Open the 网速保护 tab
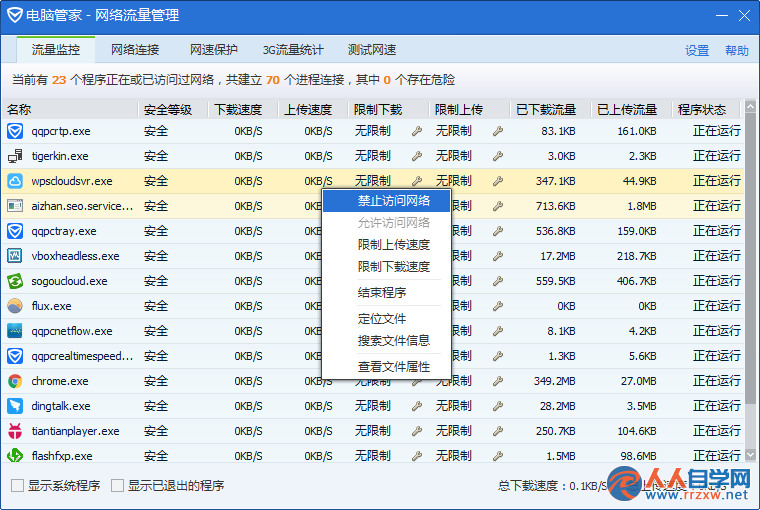This screenshot has height=510, width=760. [214, 49]
